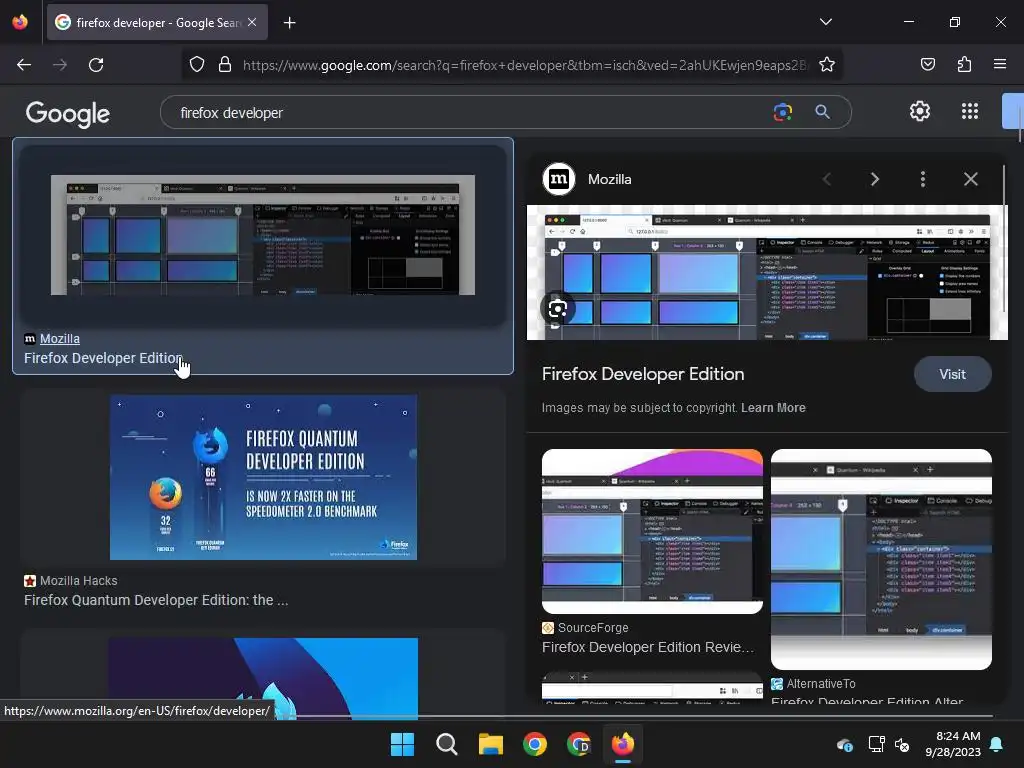The width and height of the screenshot is (1024, 768).
Task: Show previous image in preview panel
Action: [827, 179]
